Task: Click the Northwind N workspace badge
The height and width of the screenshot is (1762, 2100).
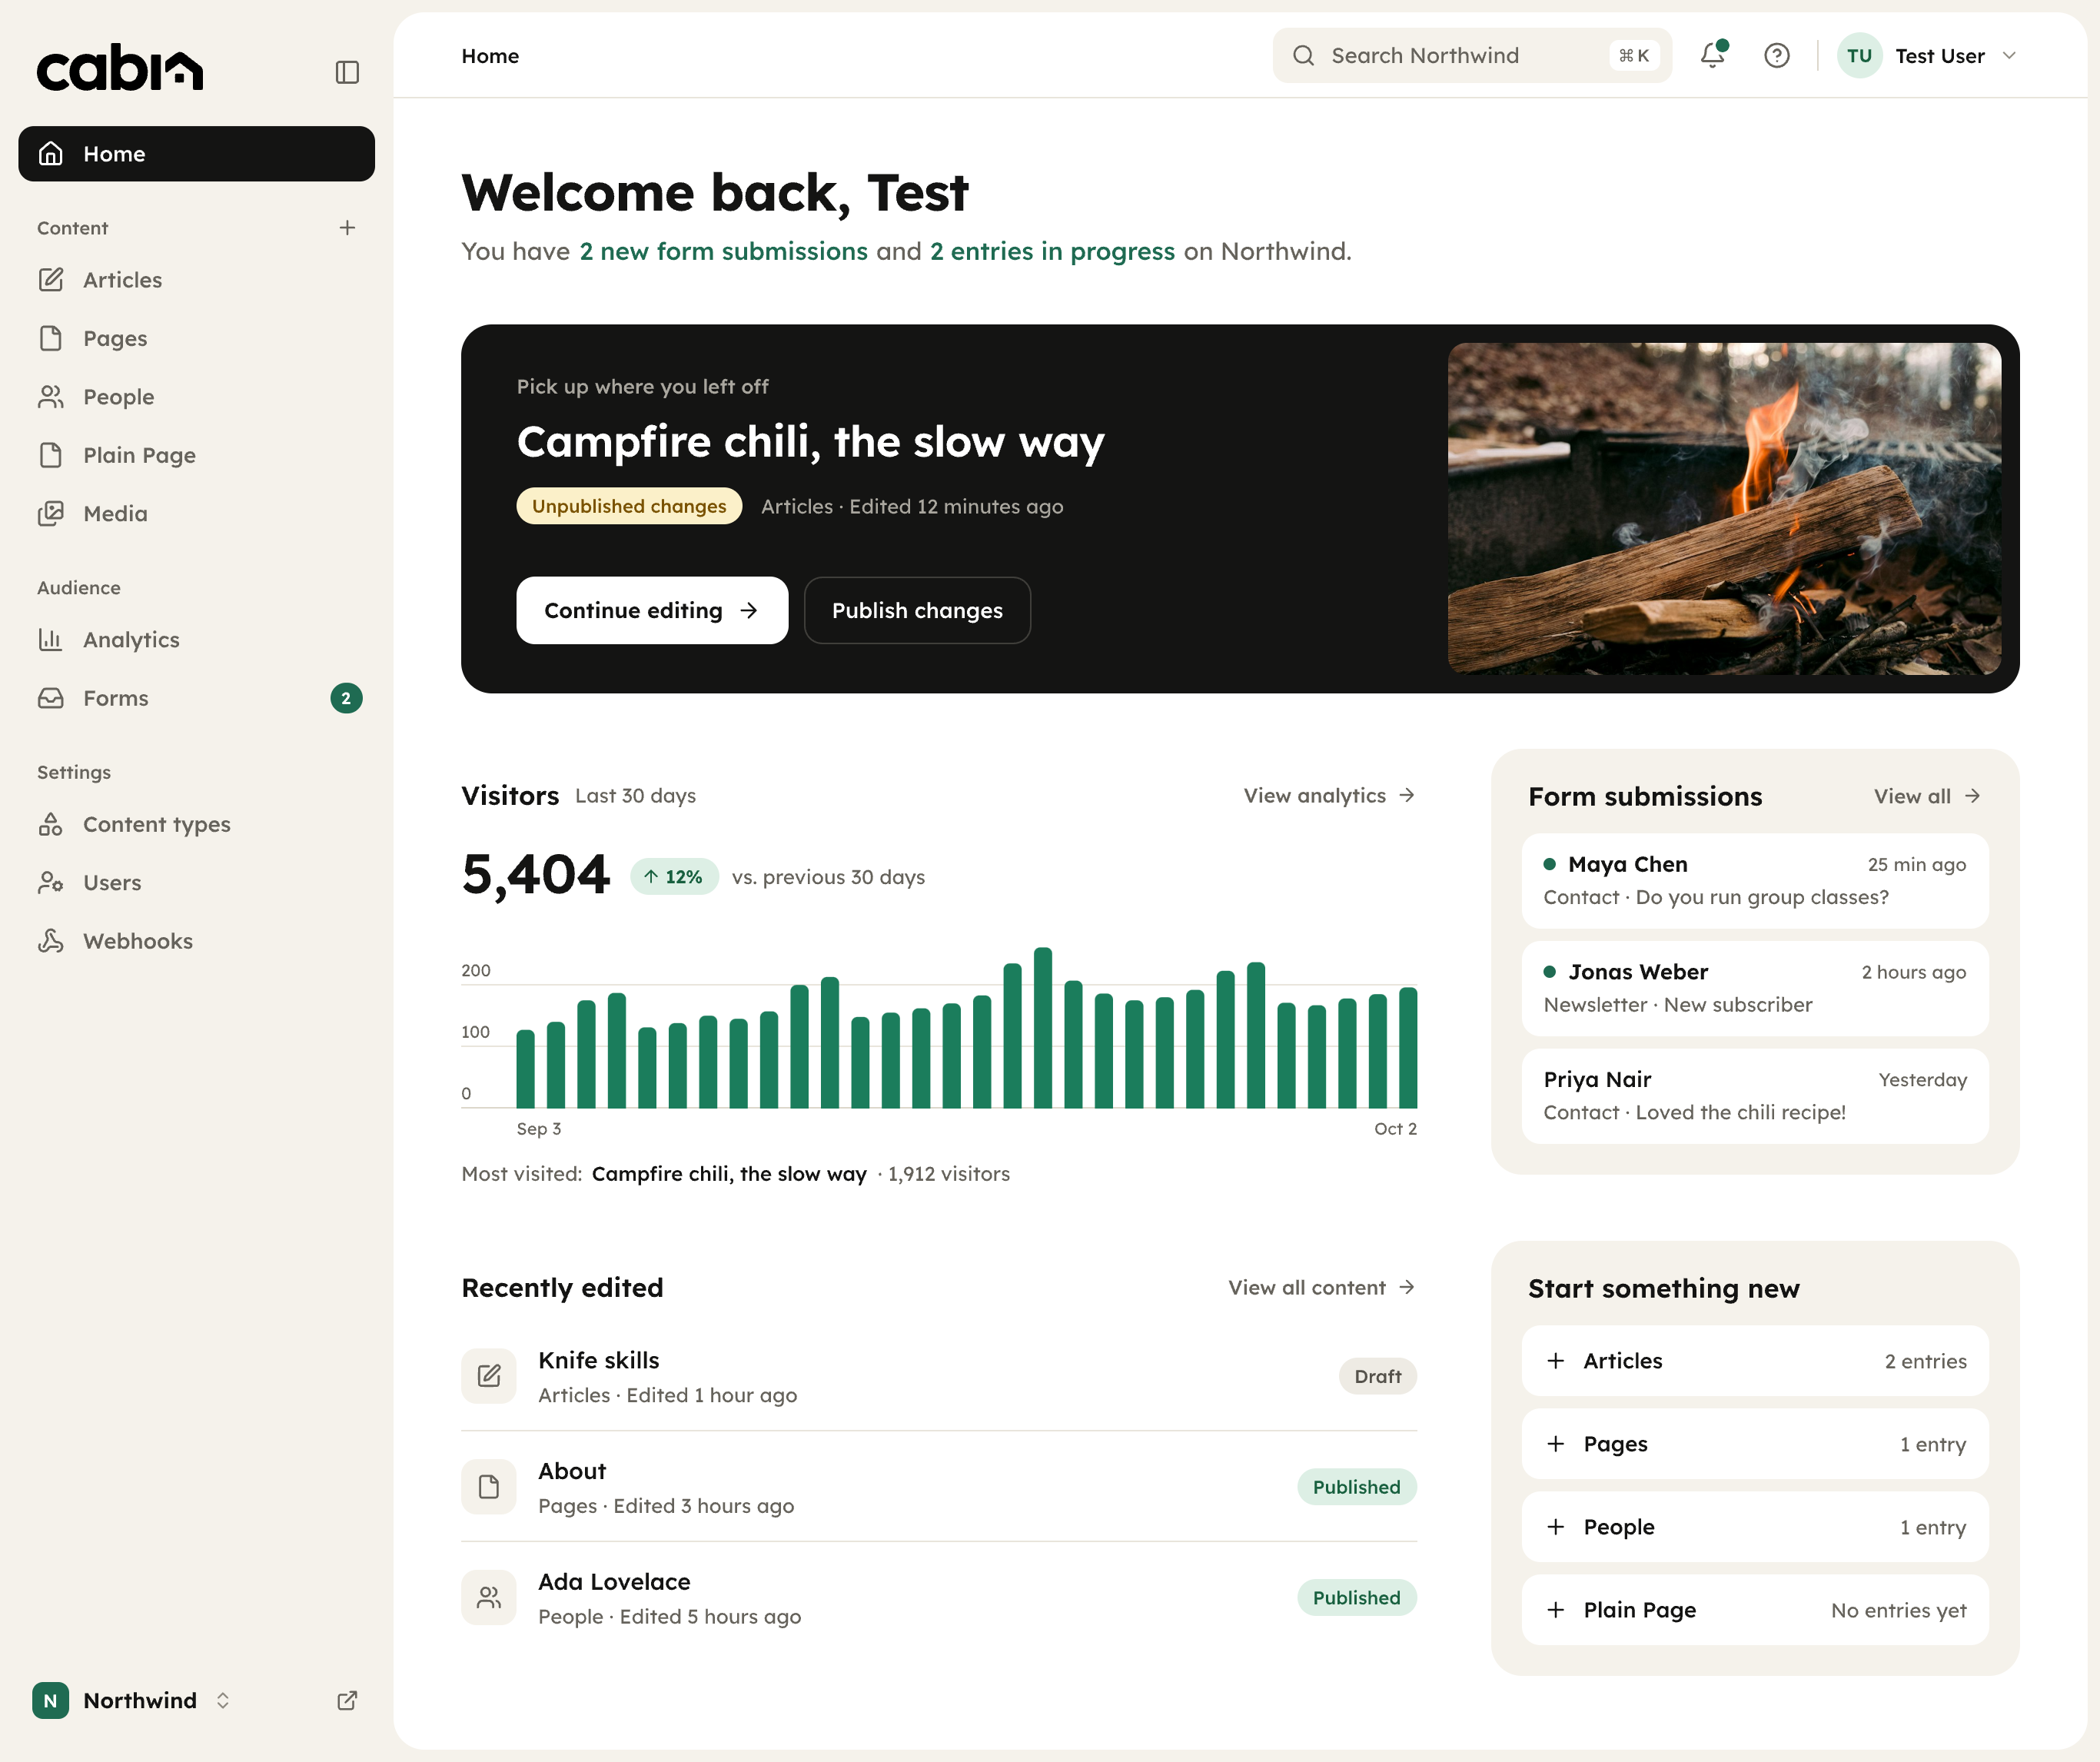Action: point(50,1700)
